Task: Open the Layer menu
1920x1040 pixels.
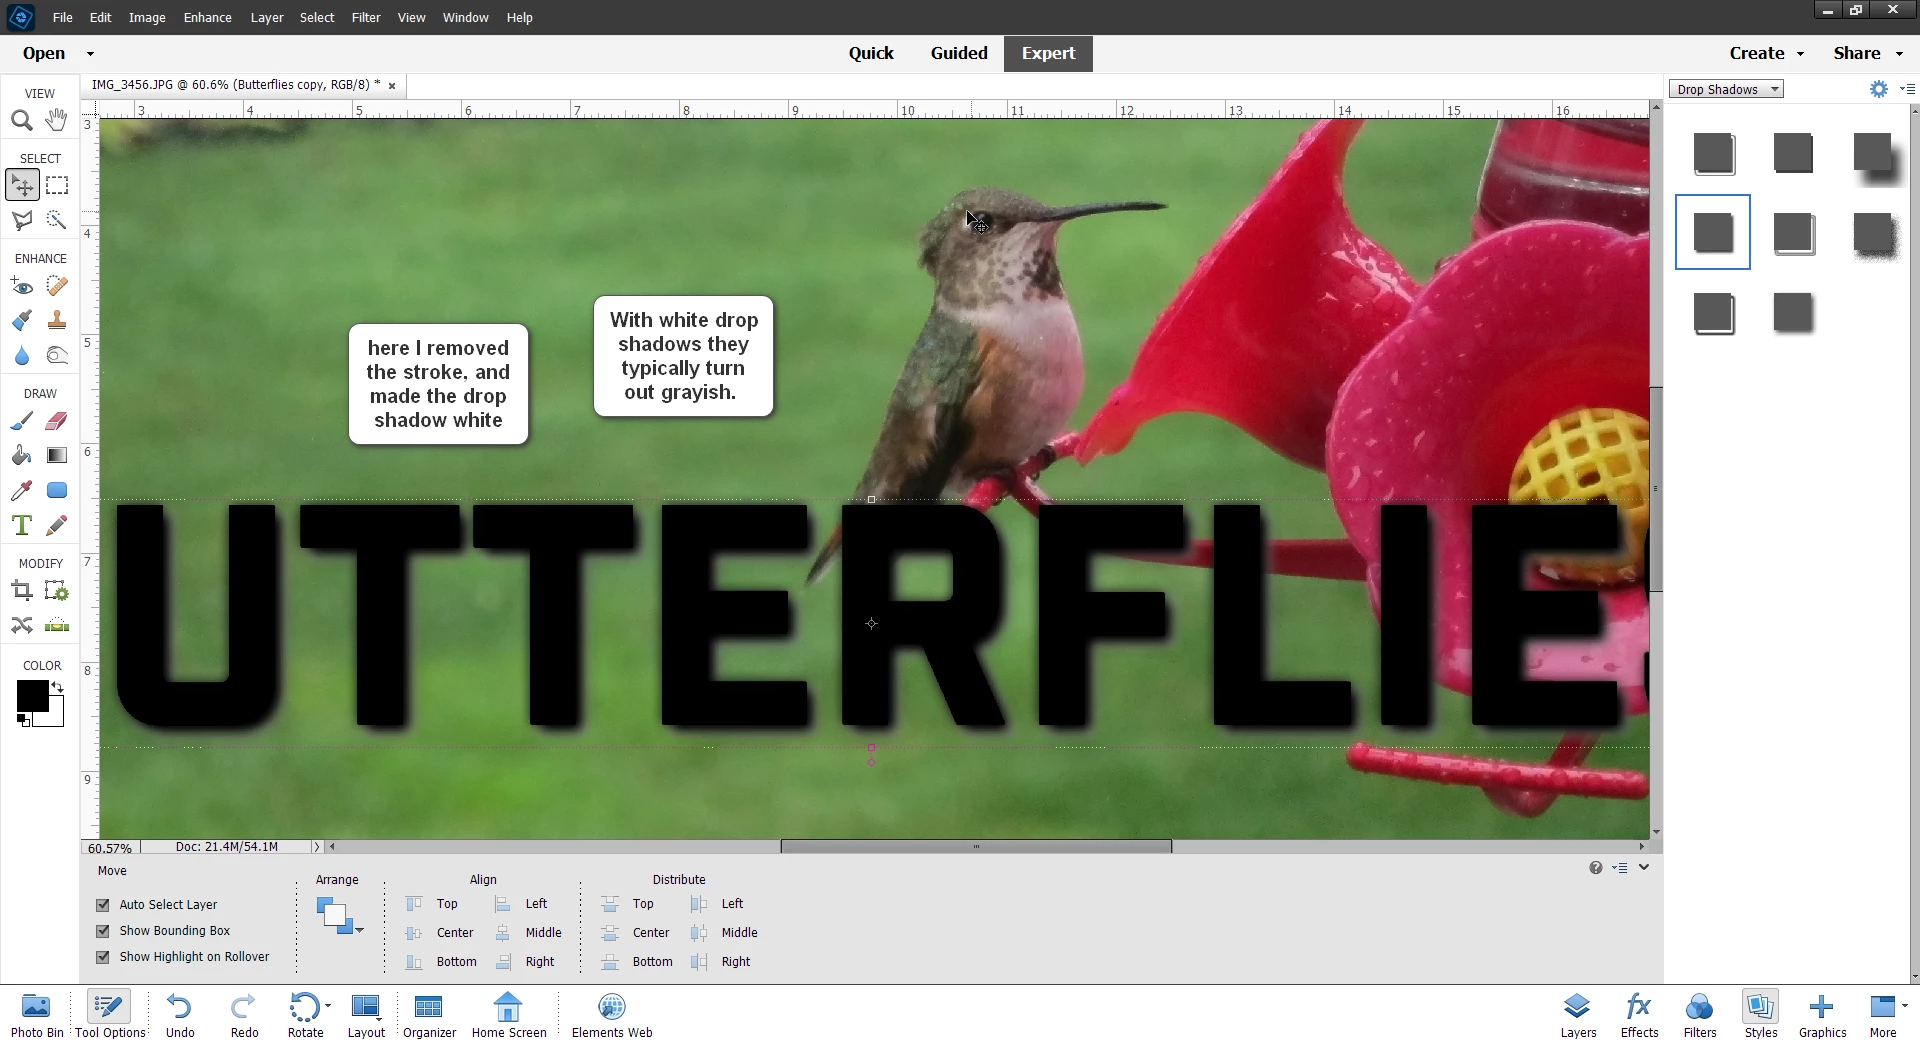Action: (x=267, y=17)
